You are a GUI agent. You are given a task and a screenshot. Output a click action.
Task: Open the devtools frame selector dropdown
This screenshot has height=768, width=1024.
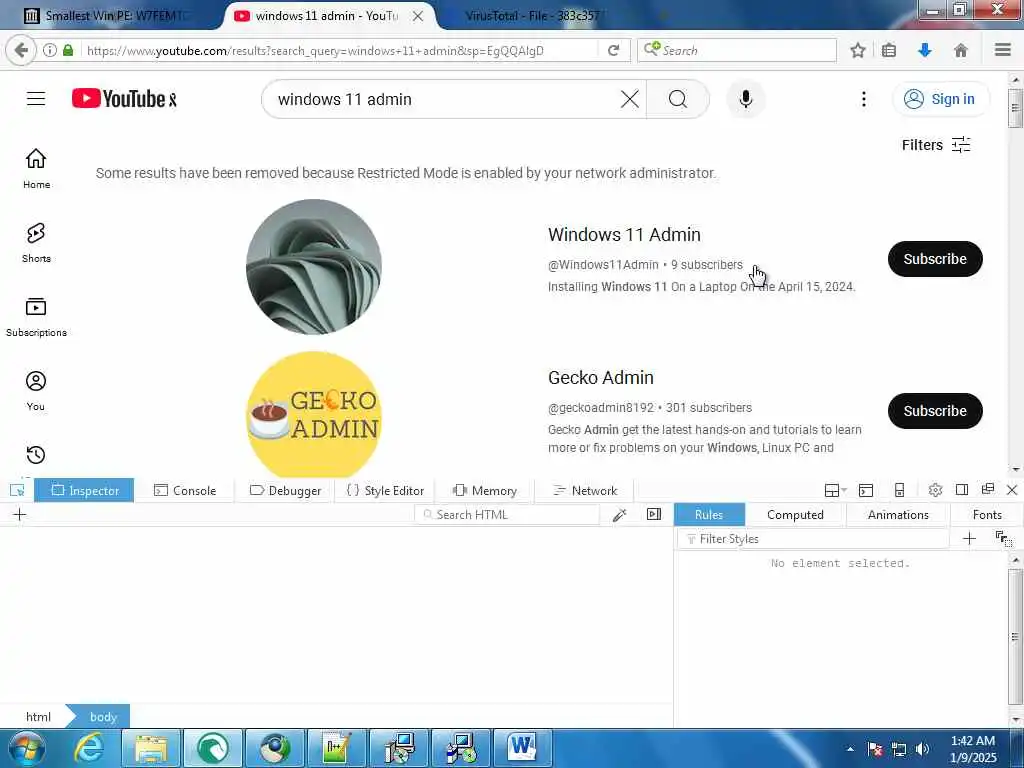(835, 490)
